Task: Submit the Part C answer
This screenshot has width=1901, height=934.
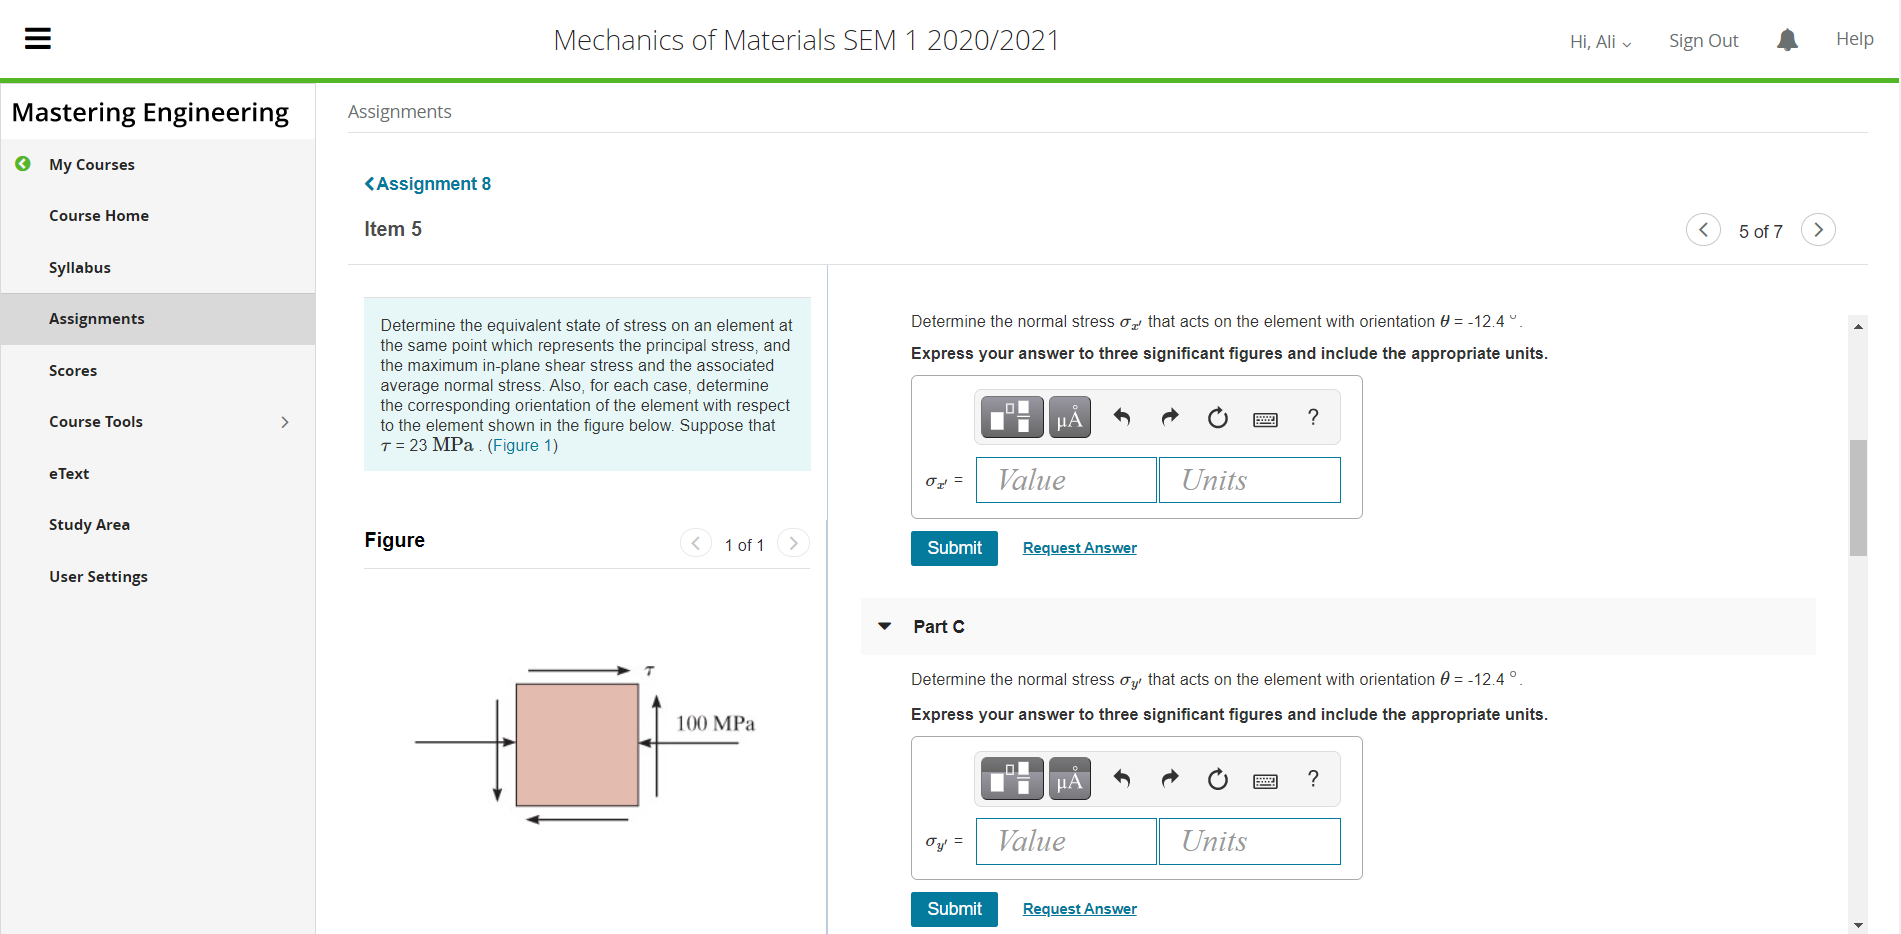Action: [953, 909]
